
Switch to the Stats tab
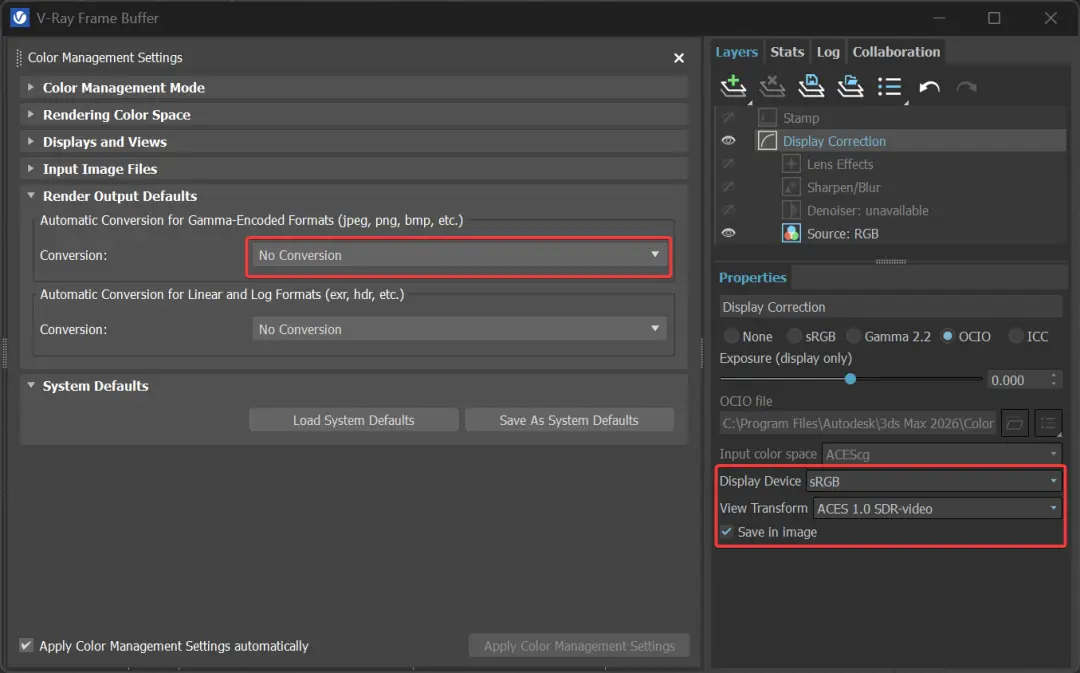[x=787, y=52]
